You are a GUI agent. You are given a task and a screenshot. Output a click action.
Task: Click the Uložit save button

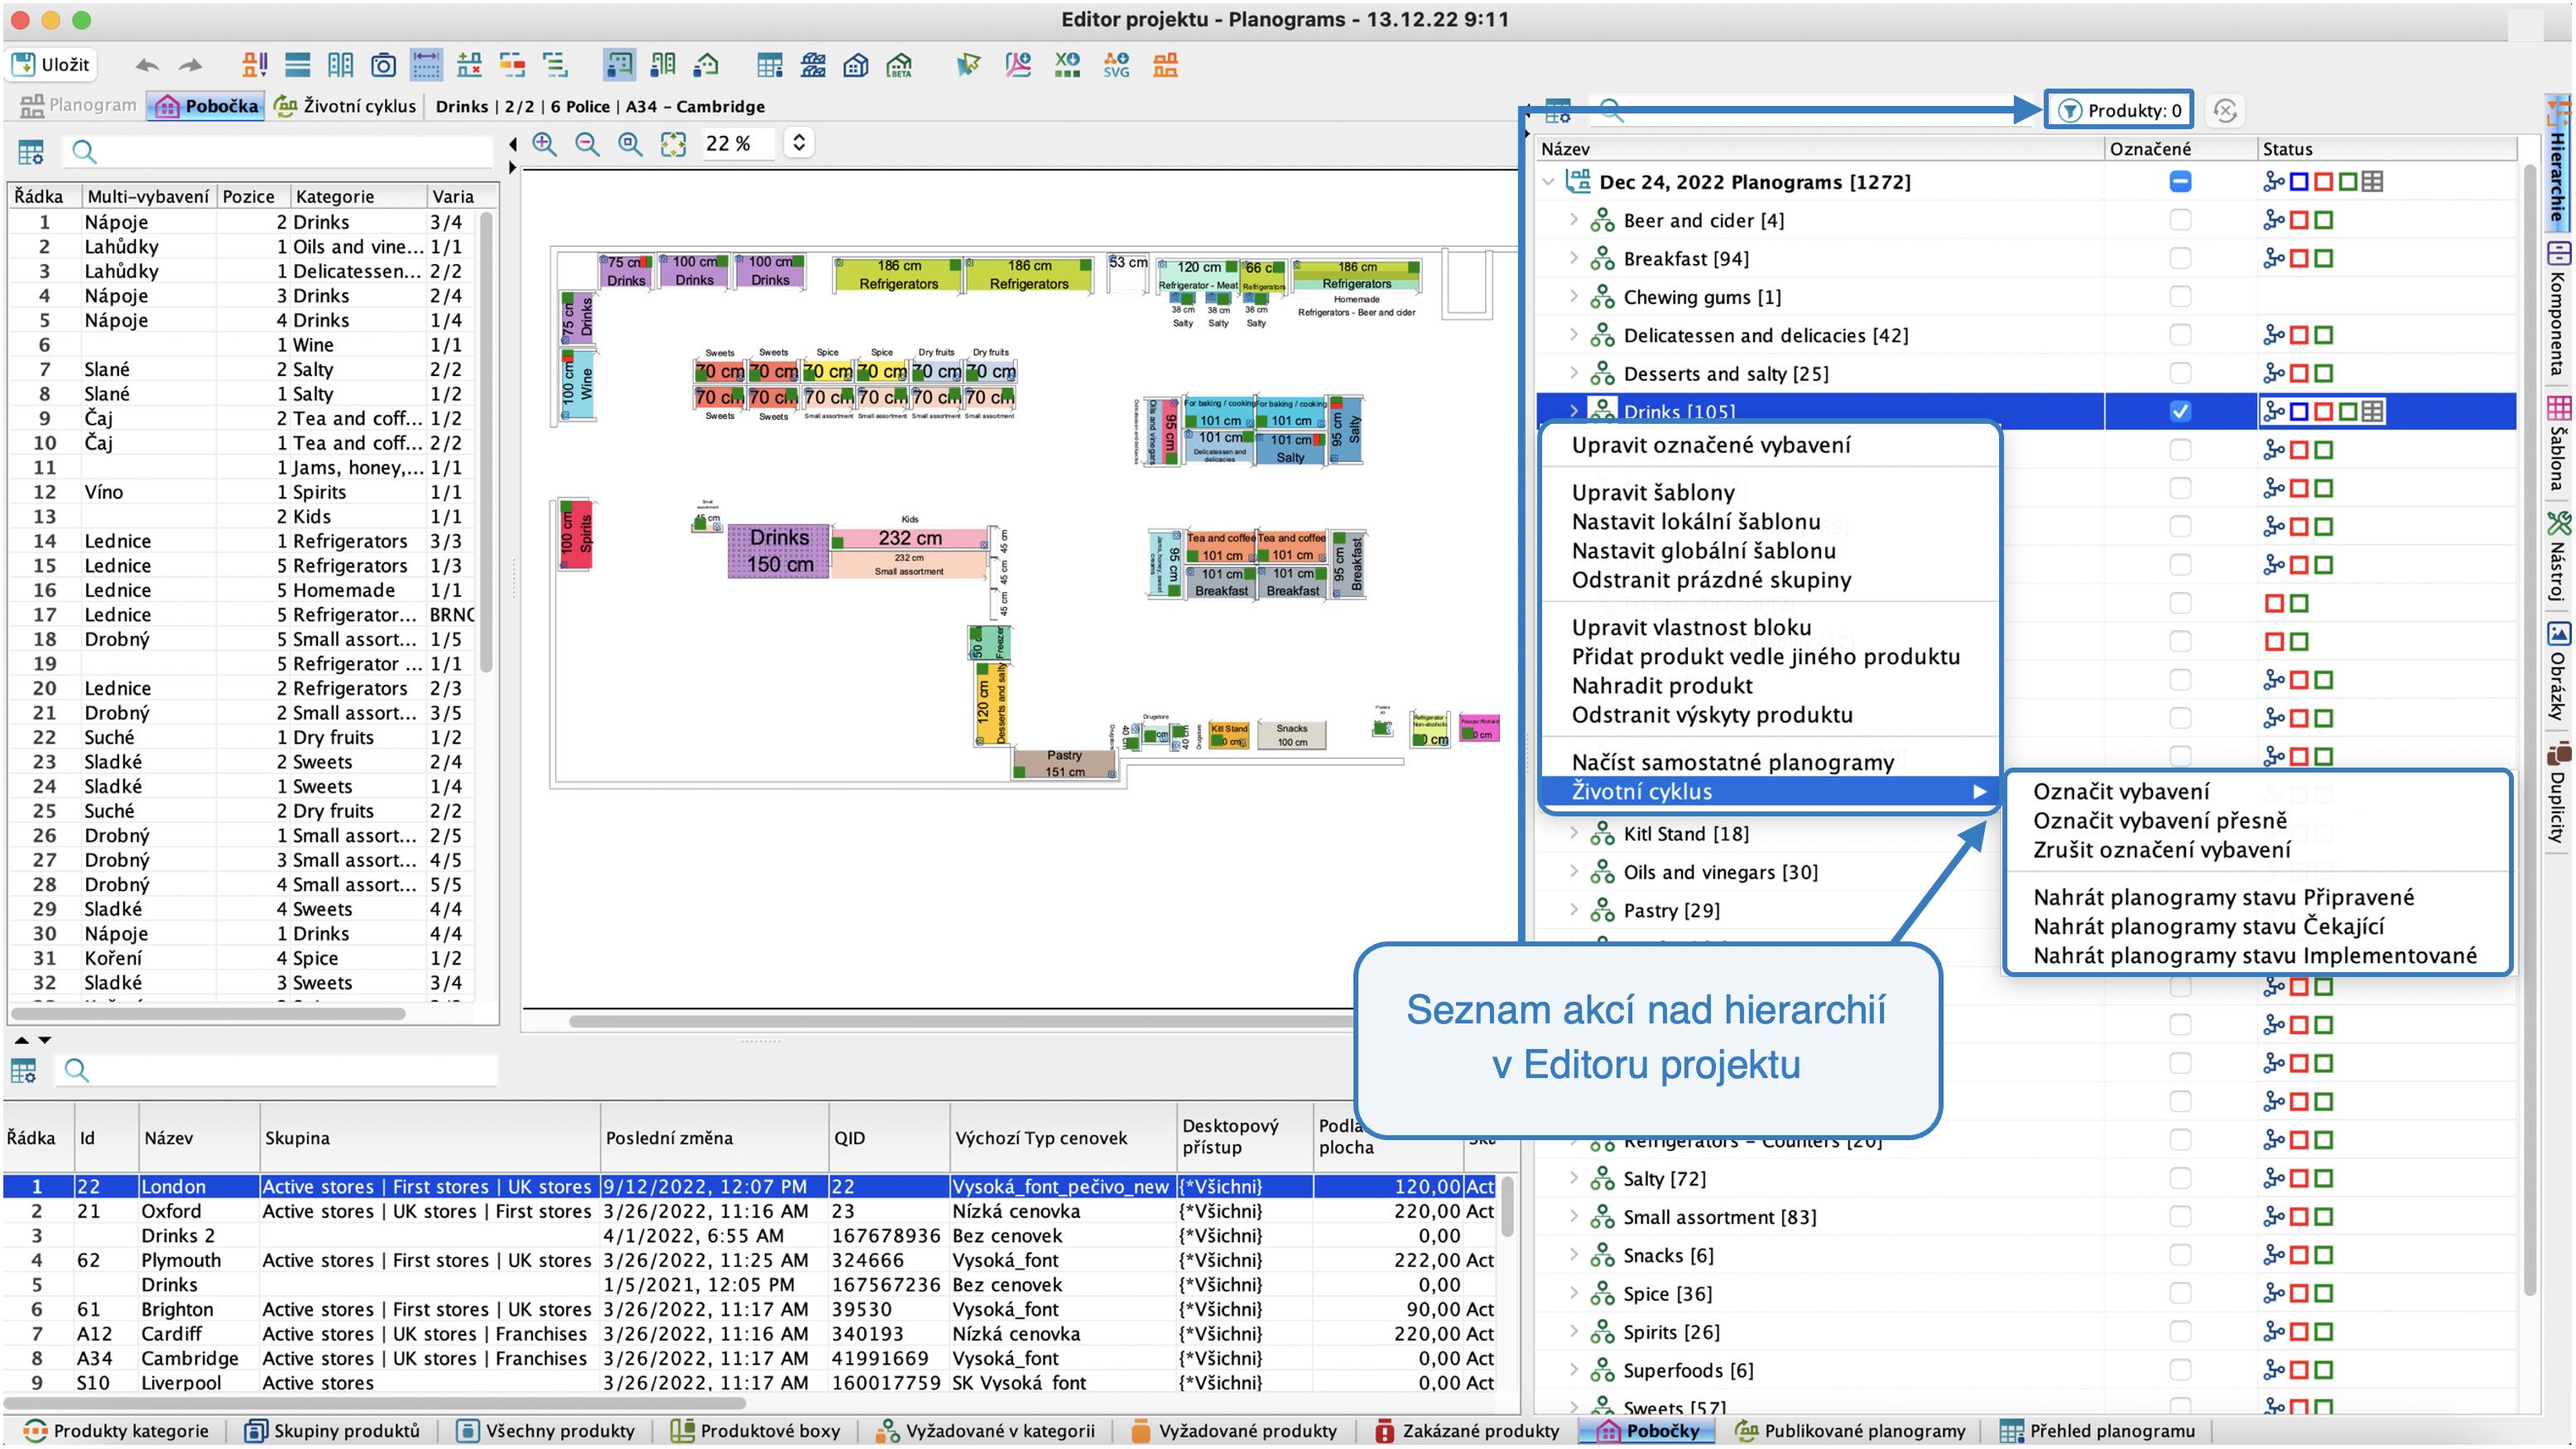coord(52,65)
